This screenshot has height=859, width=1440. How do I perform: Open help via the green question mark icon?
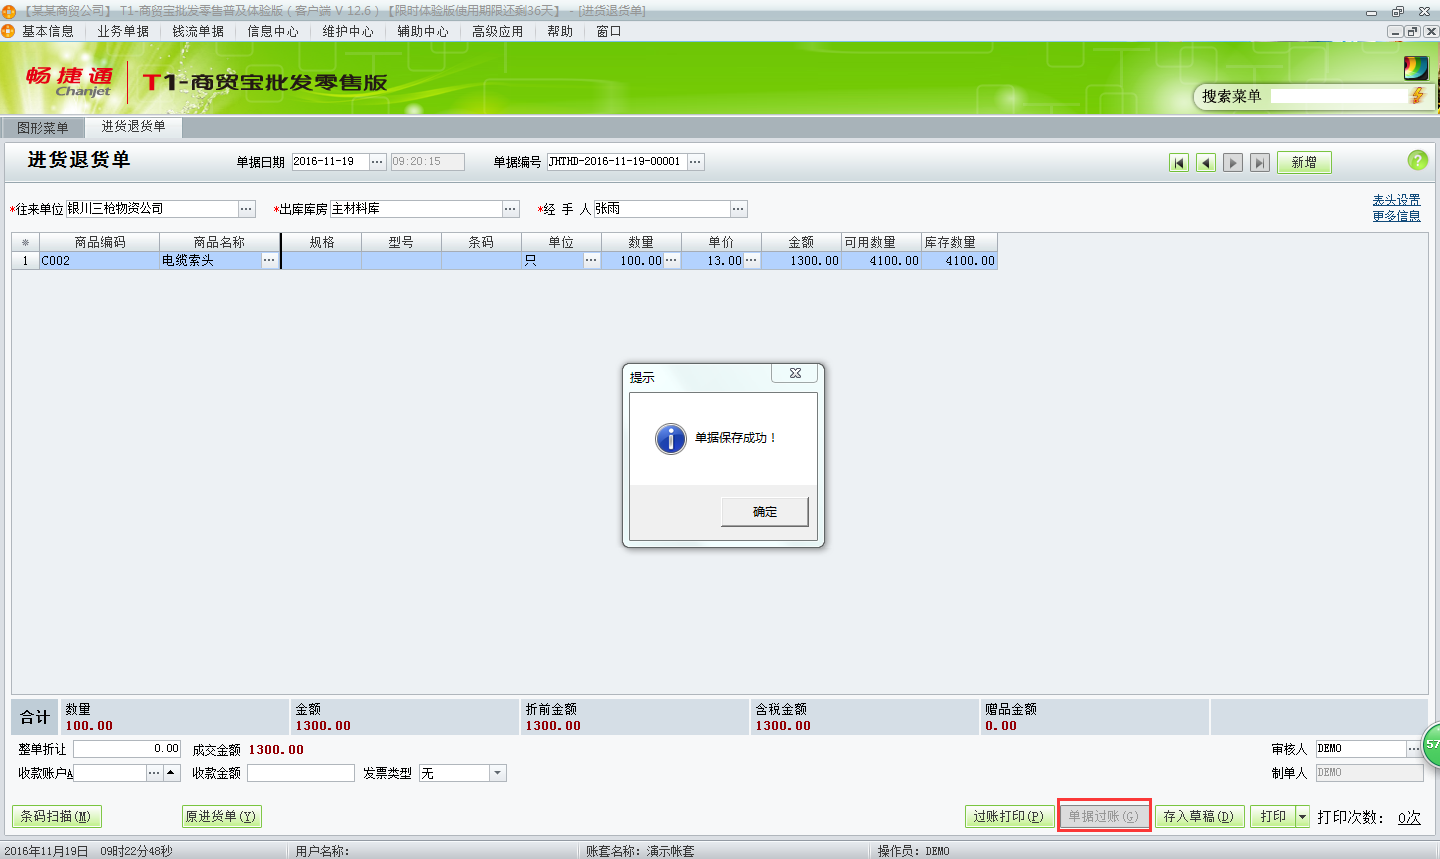[1419, 161]
